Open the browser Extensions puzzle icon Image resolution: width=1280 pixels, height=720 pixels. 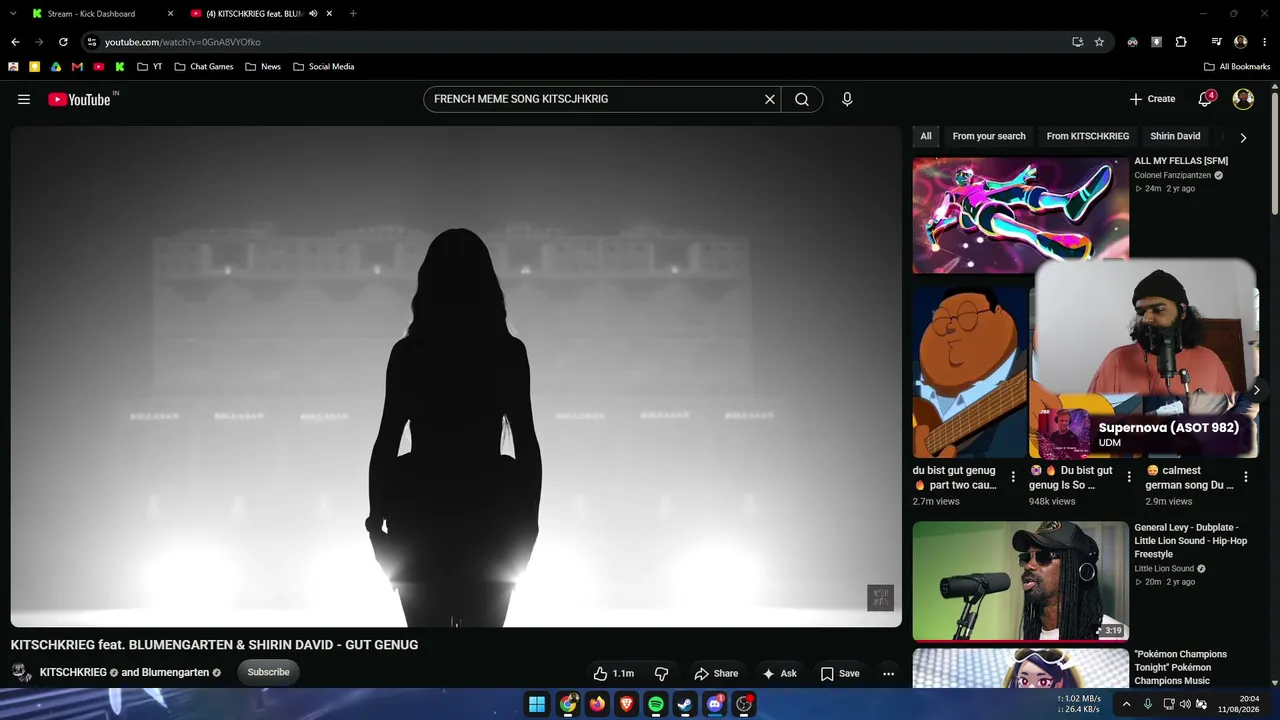click(x=1181, y=42)
